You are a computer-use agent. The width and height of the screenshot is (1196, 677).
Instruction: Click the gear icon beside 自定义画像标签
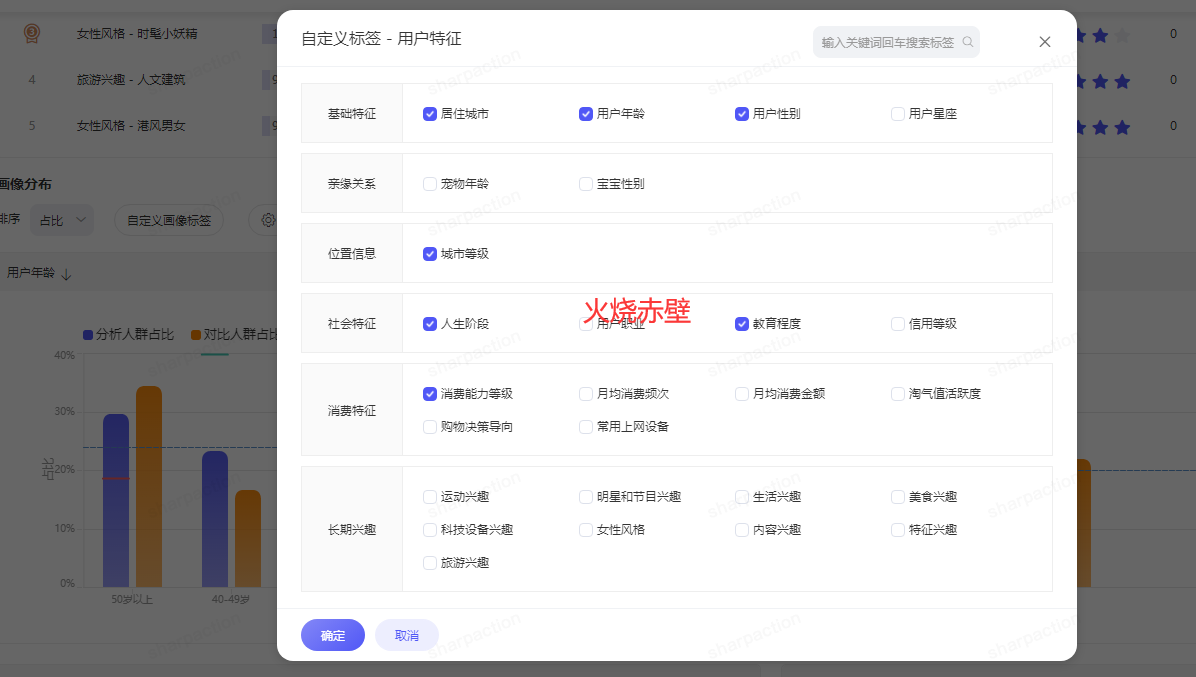(268, 220)
